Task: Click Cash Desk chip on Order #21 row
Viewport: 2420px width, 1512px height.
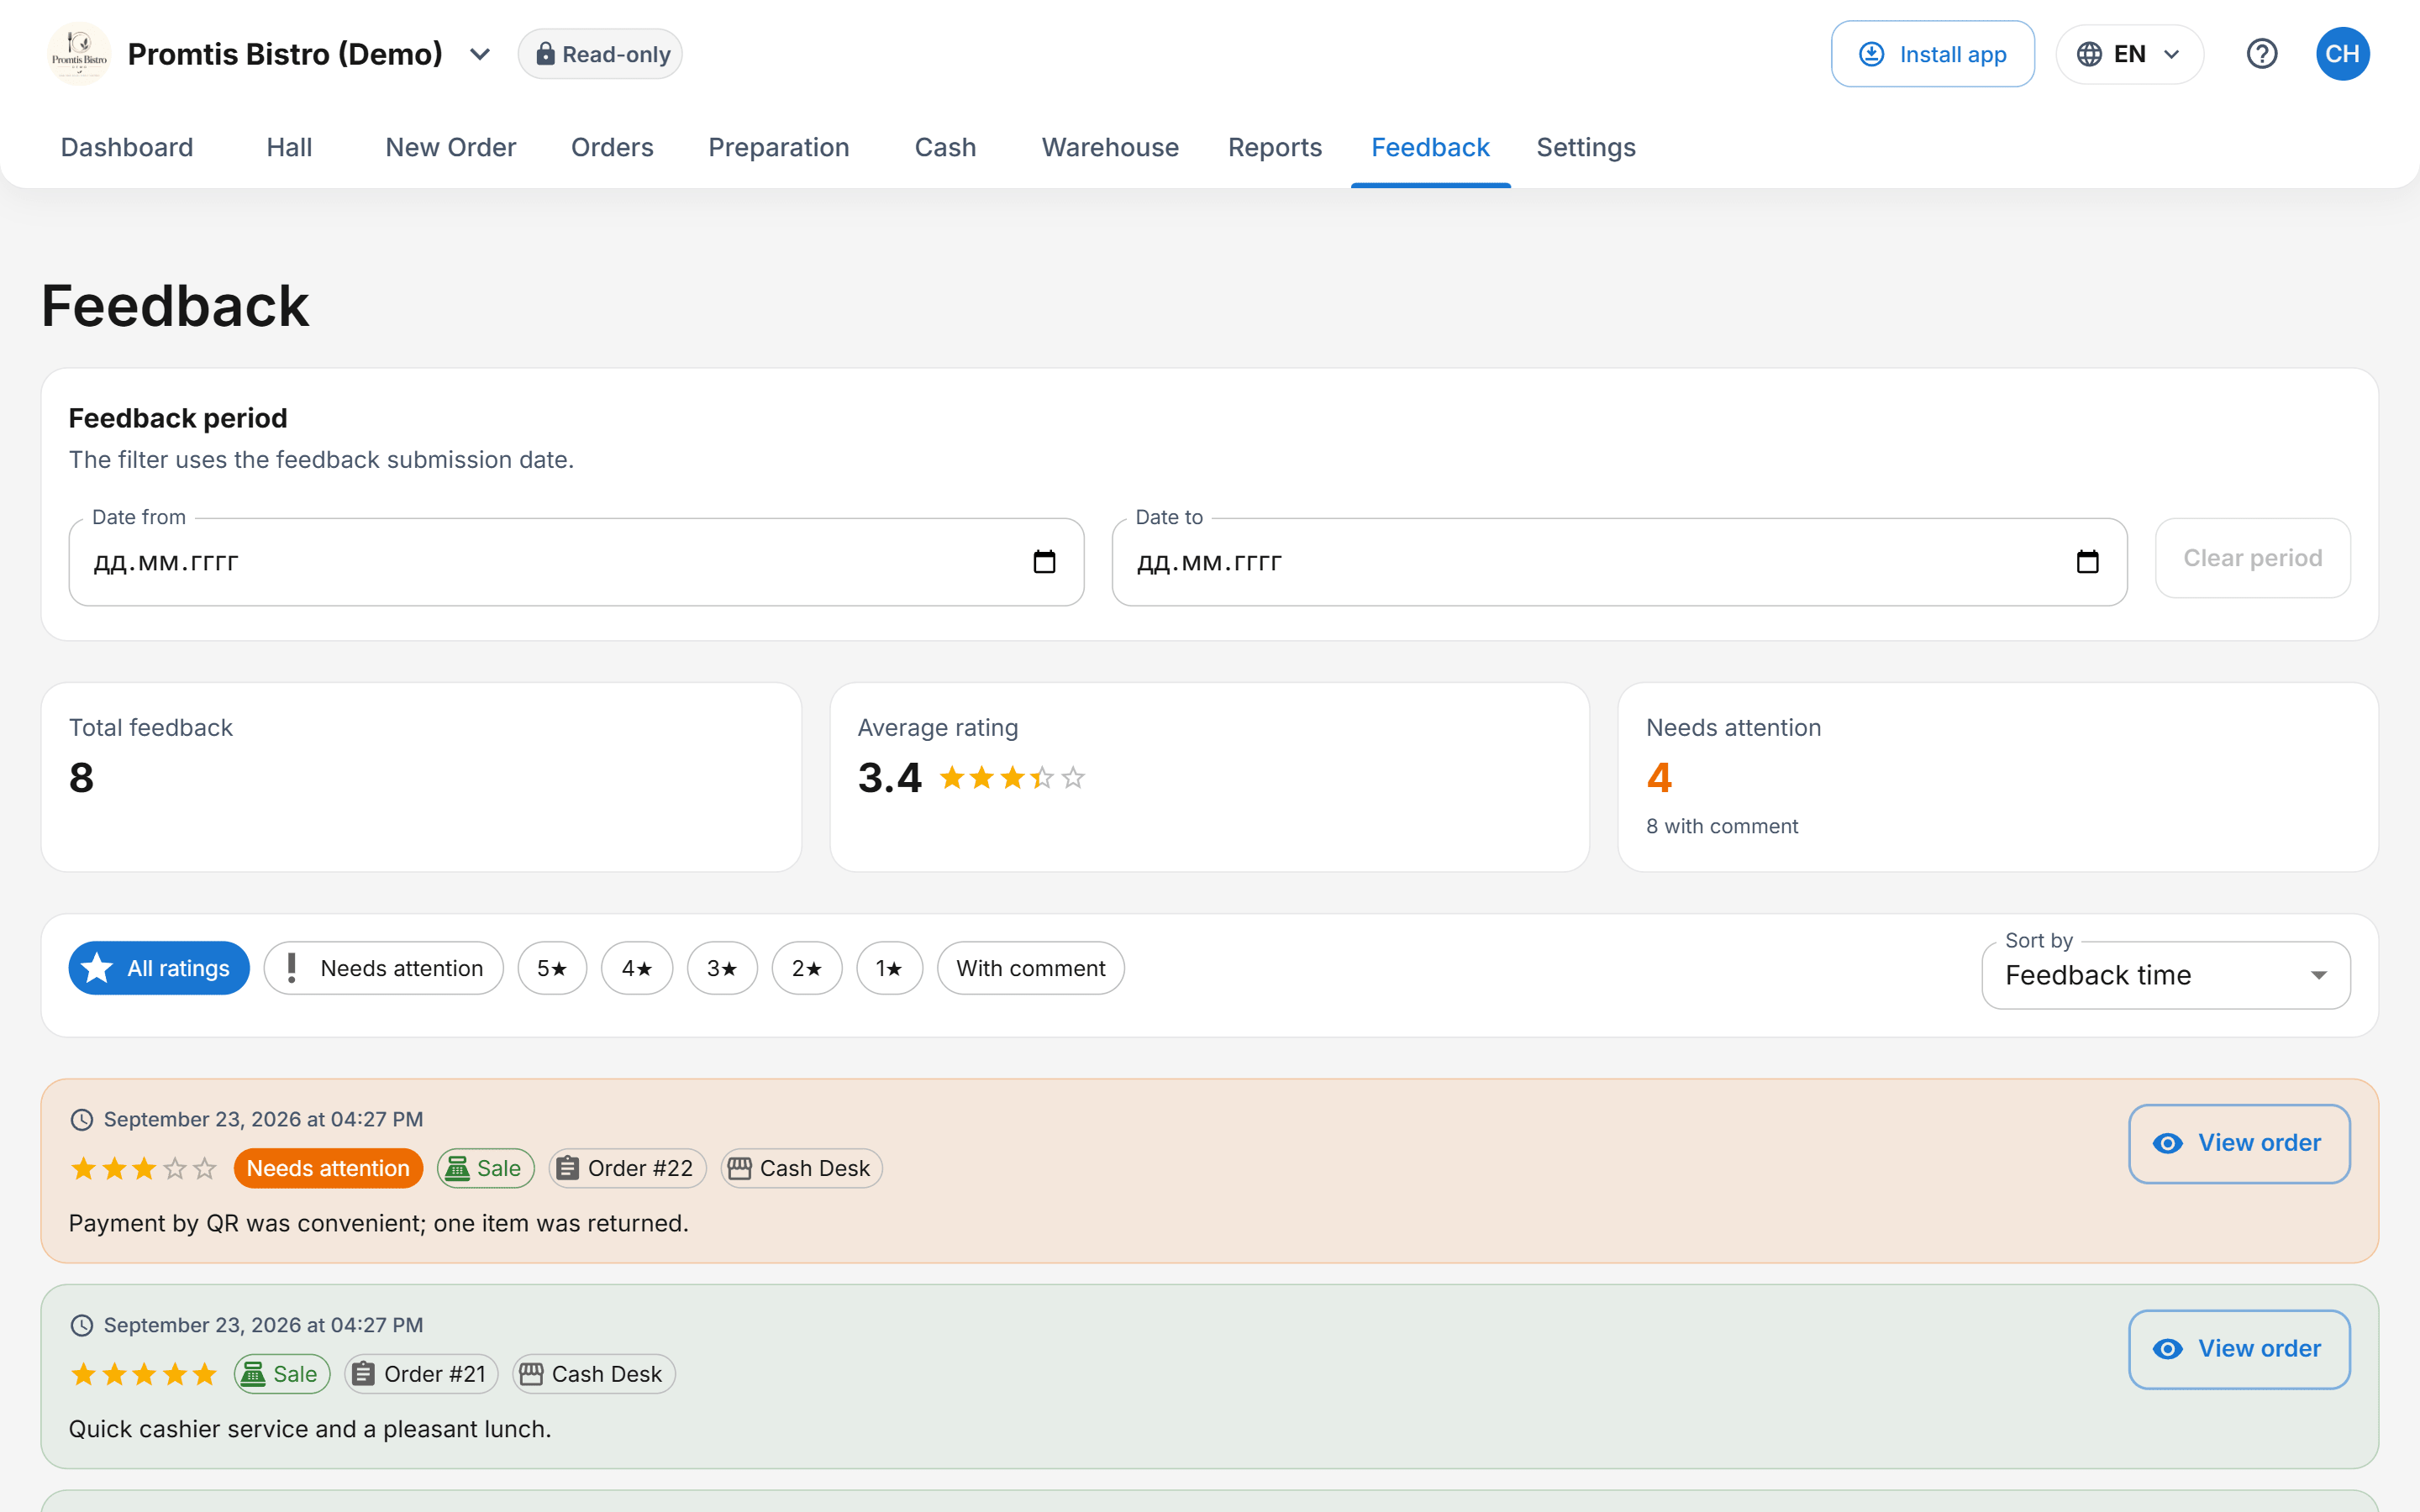Action: click(594, 1374)
